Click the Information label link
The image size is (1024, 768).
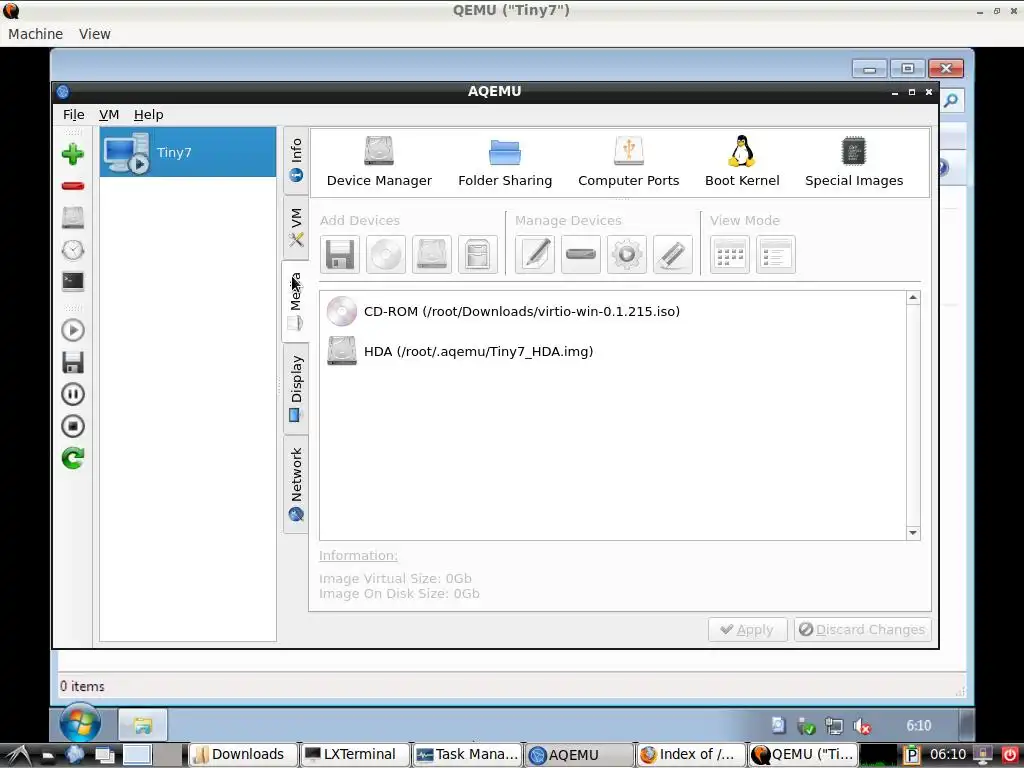pos(358,556)
